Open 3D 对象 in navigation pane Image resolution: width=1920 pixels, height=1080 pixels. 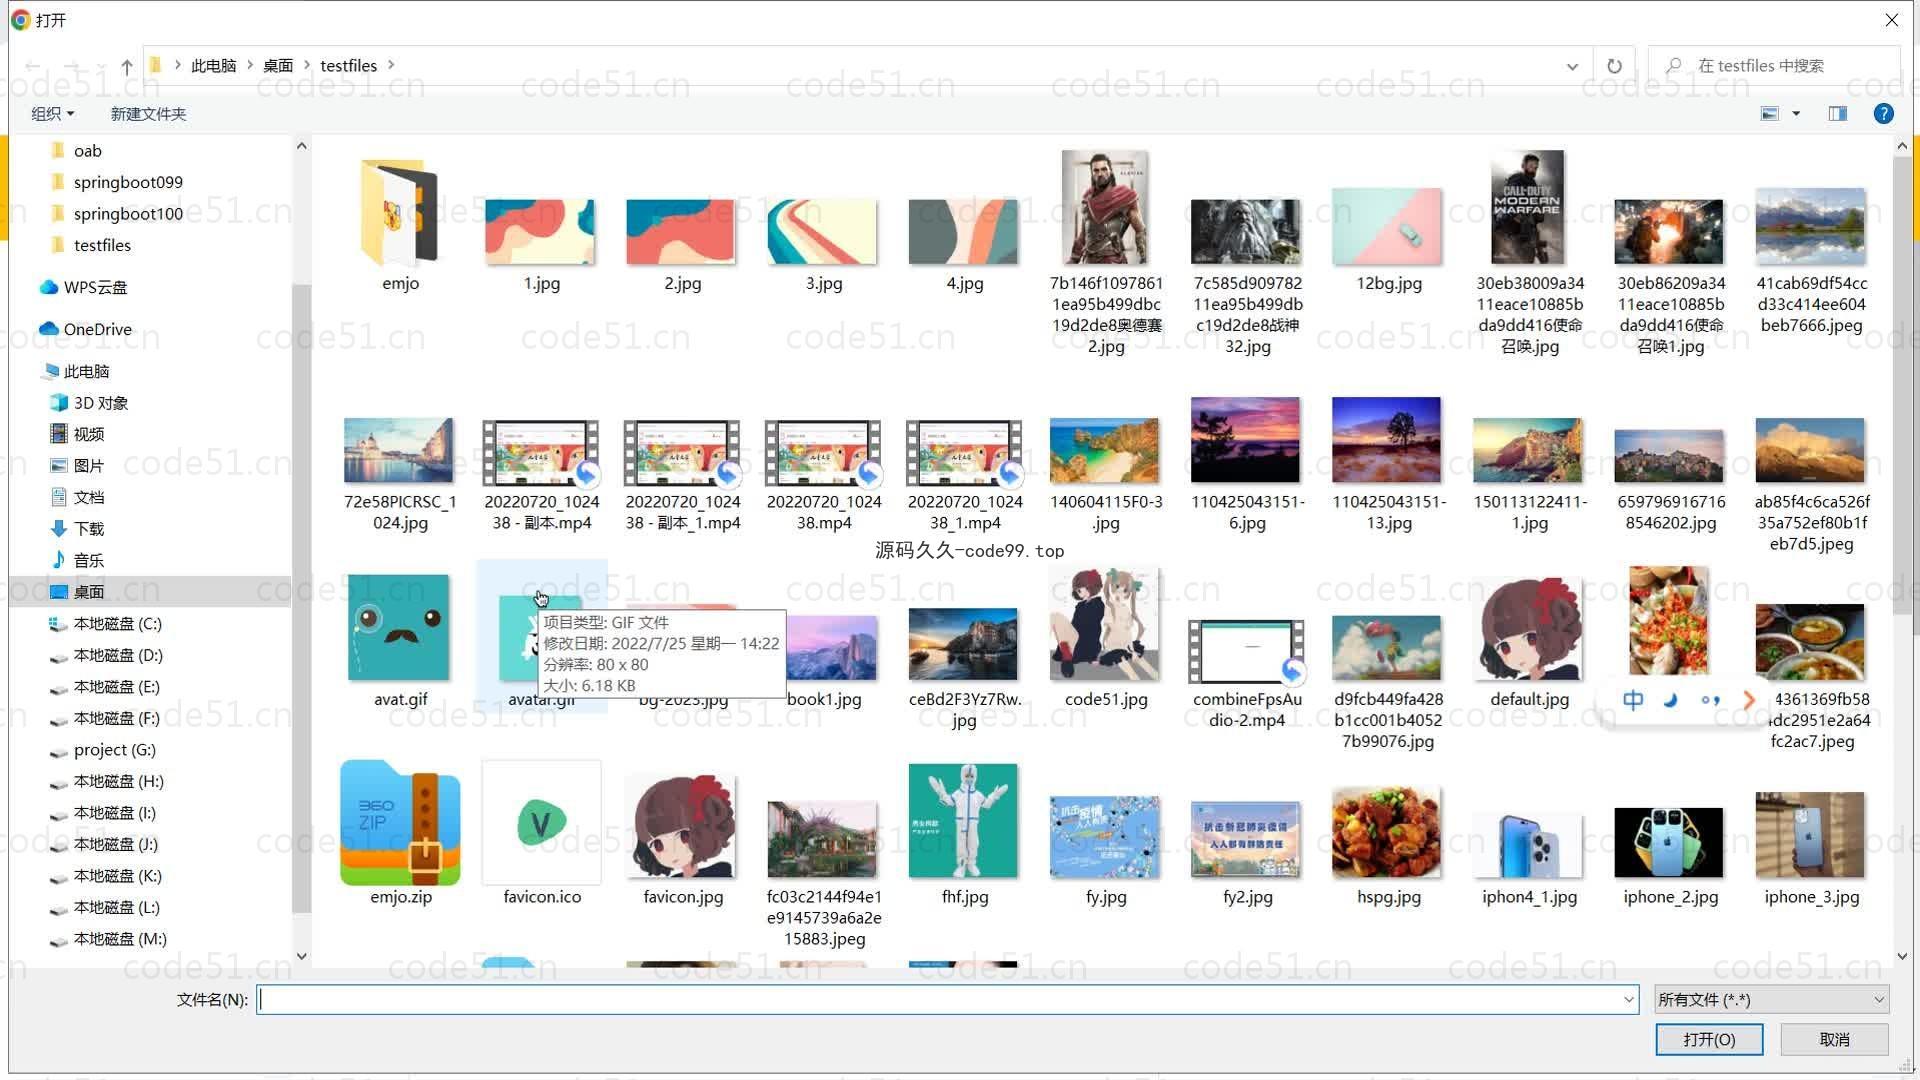[x=100, y=403]
